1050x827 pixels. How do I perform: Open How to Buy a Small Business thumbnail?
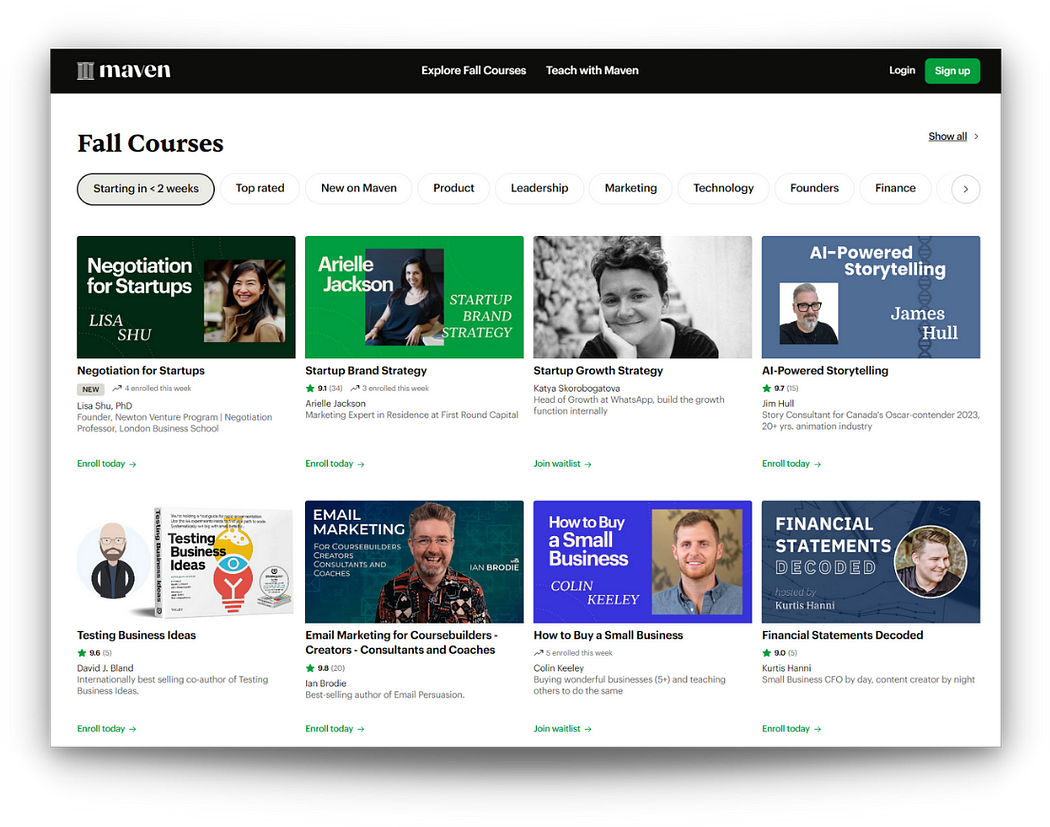(x=643, y=562)
